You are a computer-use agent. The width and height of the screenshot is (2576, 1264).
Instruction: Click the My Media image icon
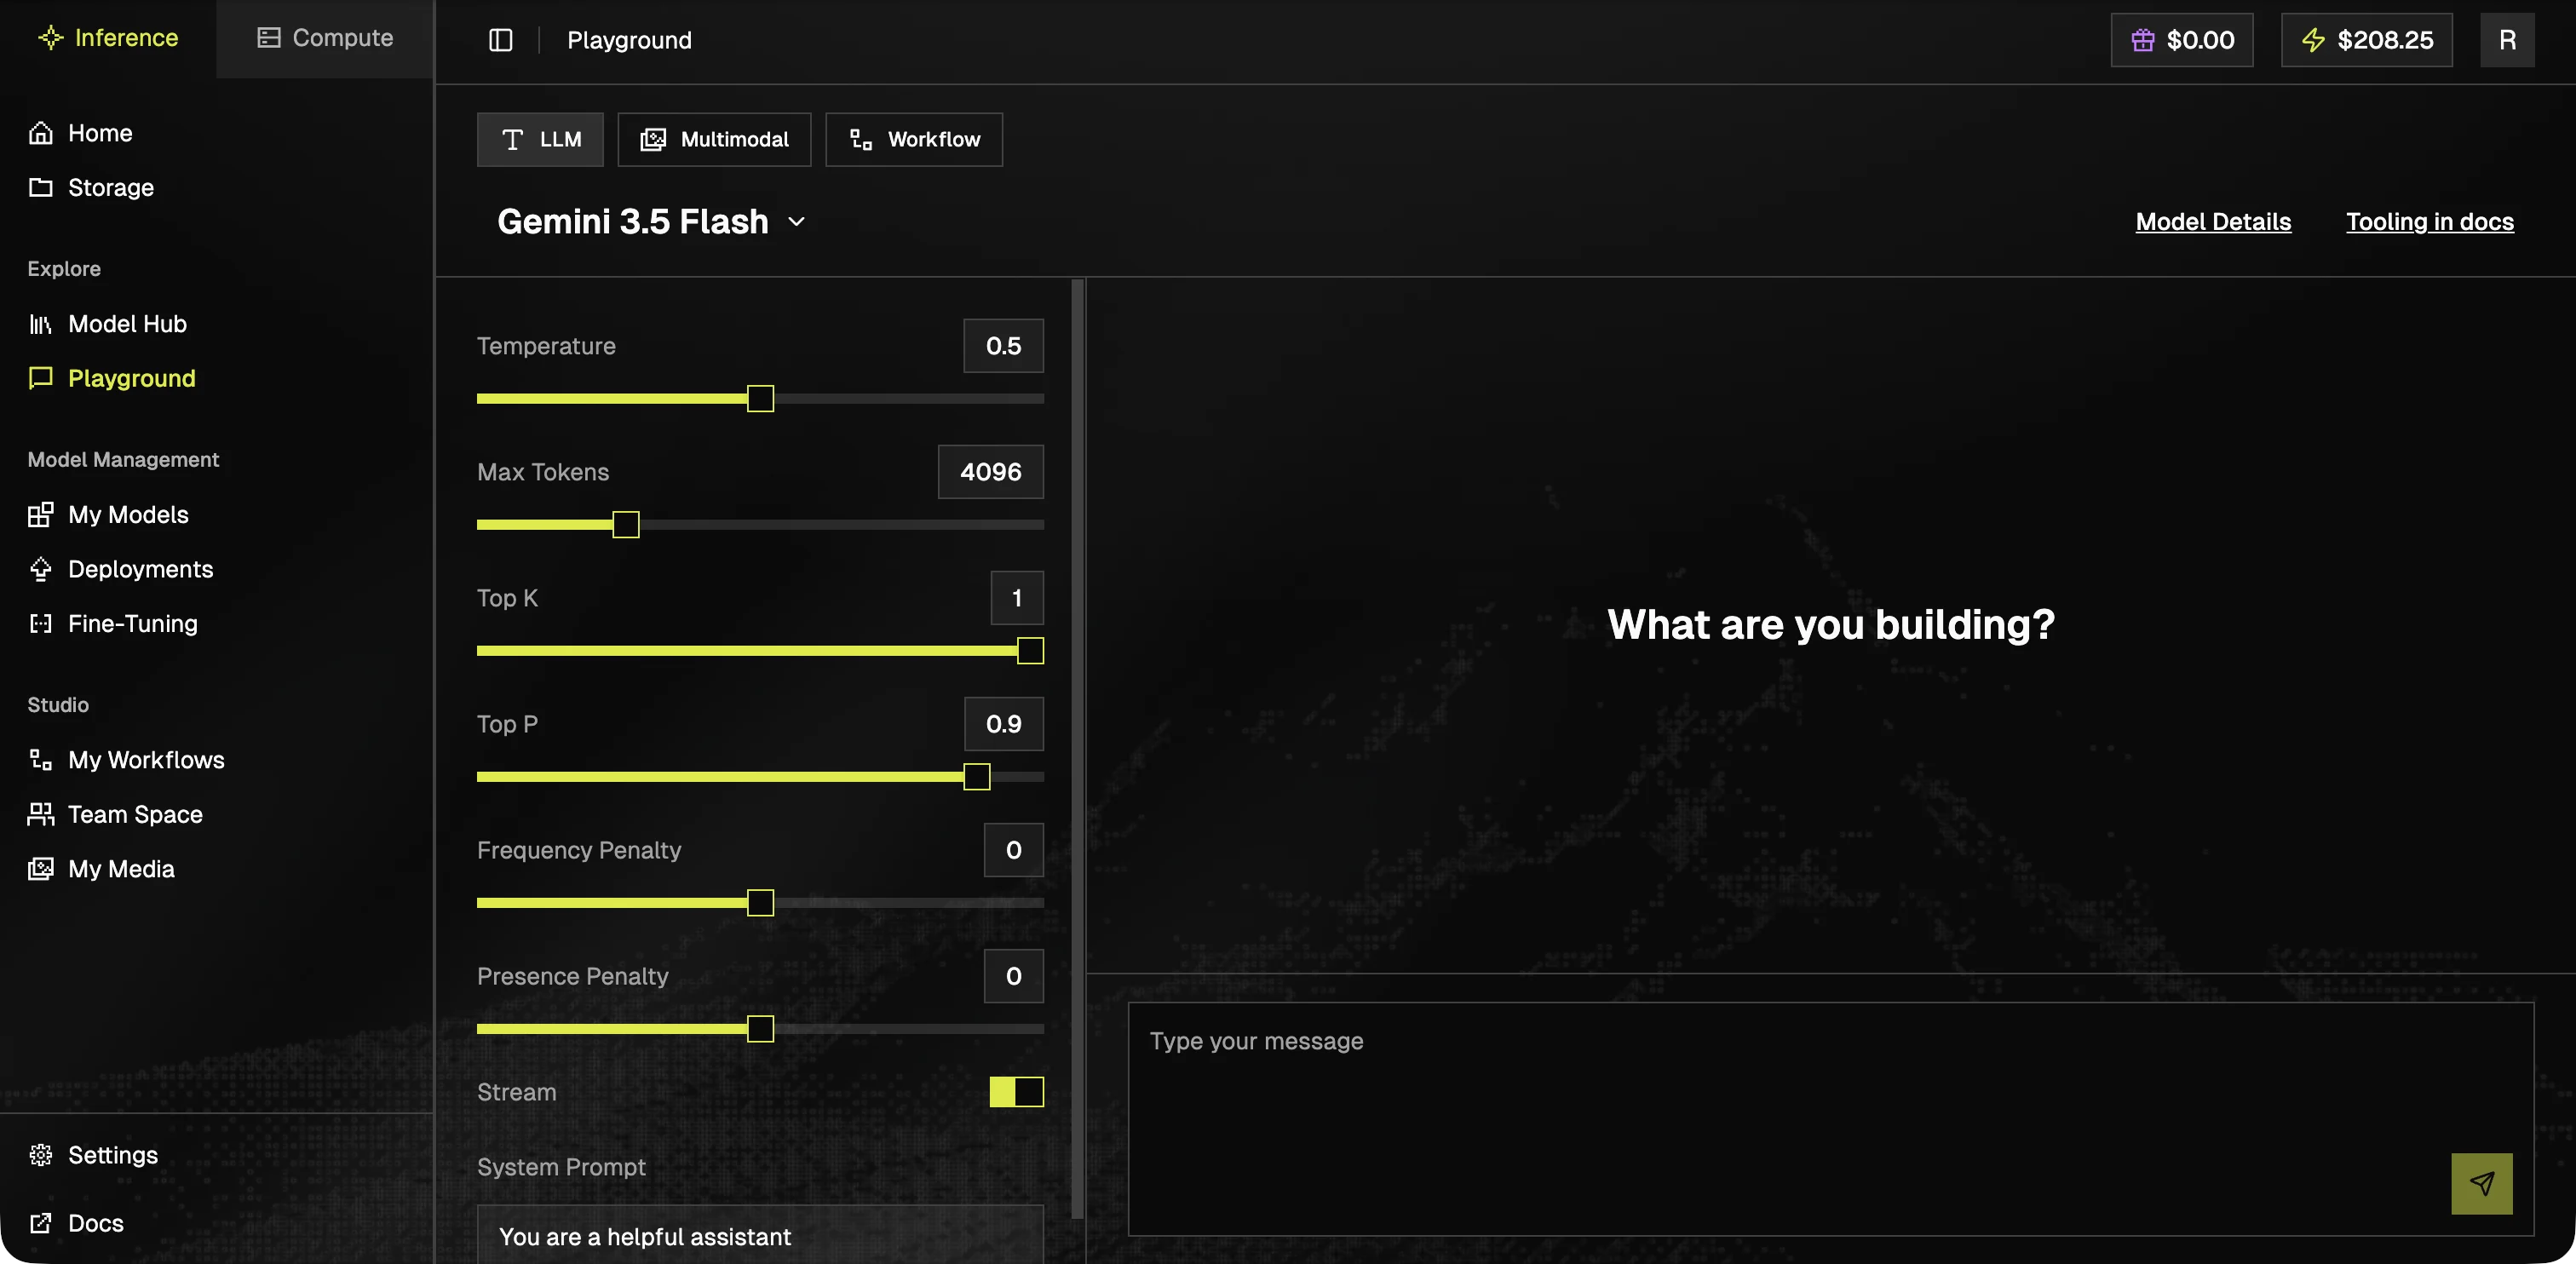click(40, 869)
